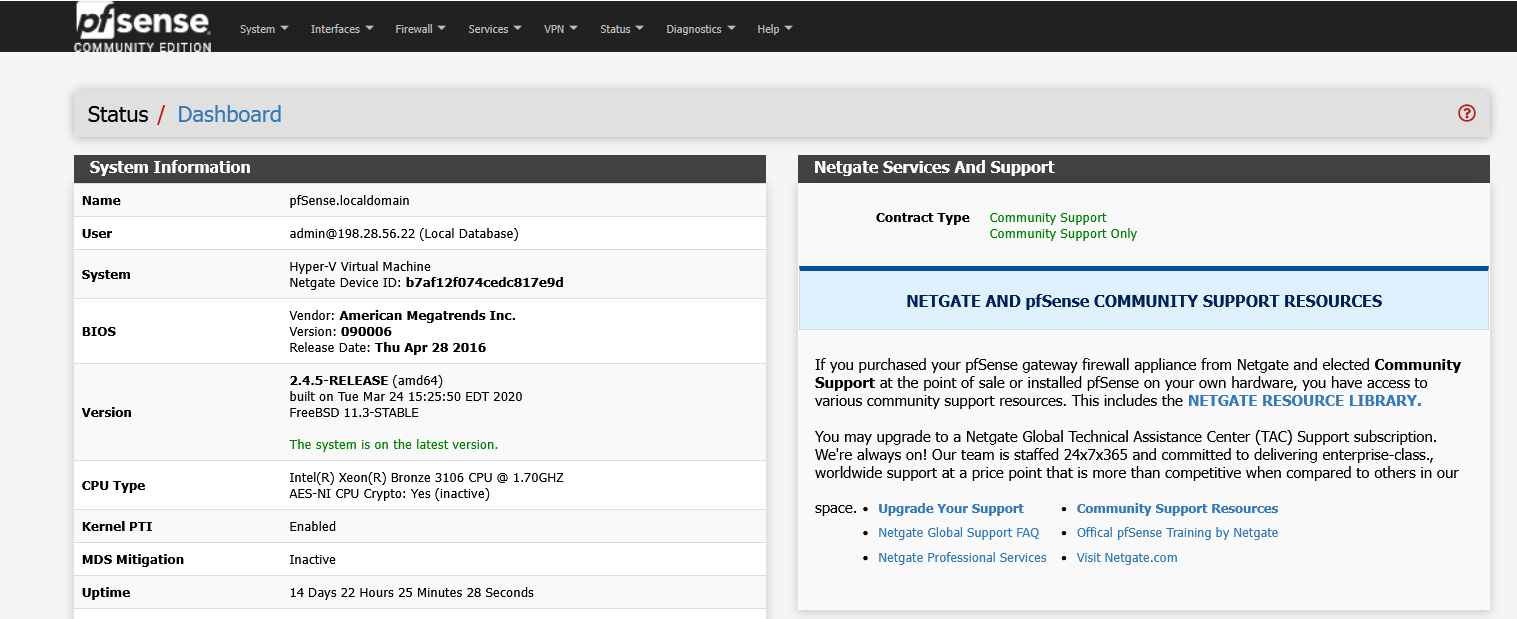The image size is (1517, 619).
Task: Click the Netgate Services And Support header
Action: pos(934,168)
